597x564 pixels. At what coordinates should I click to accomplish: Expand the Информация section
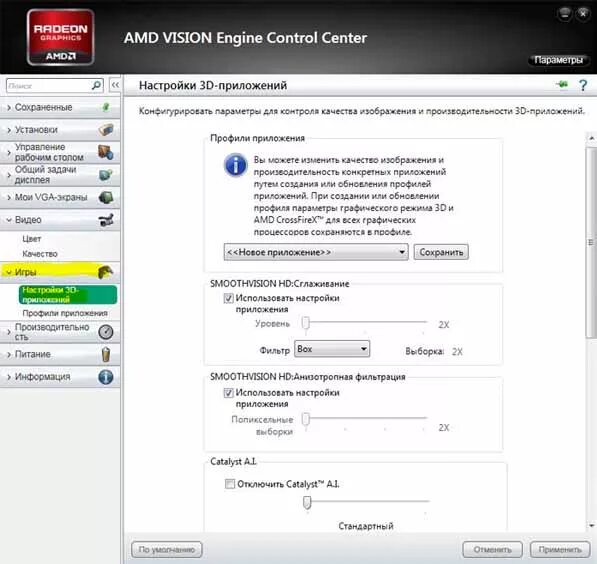pyautogui.click(x=9, y=377)
